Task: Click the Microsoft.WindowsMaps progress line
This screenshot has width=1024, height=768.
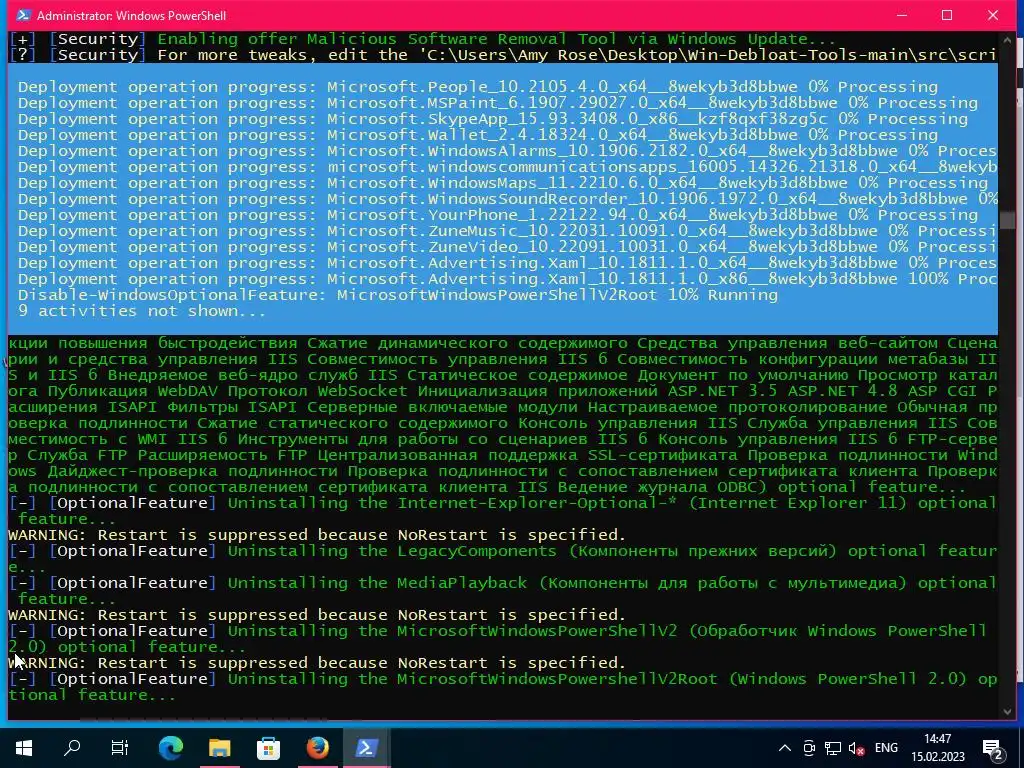Action: [x=502, y=183]
